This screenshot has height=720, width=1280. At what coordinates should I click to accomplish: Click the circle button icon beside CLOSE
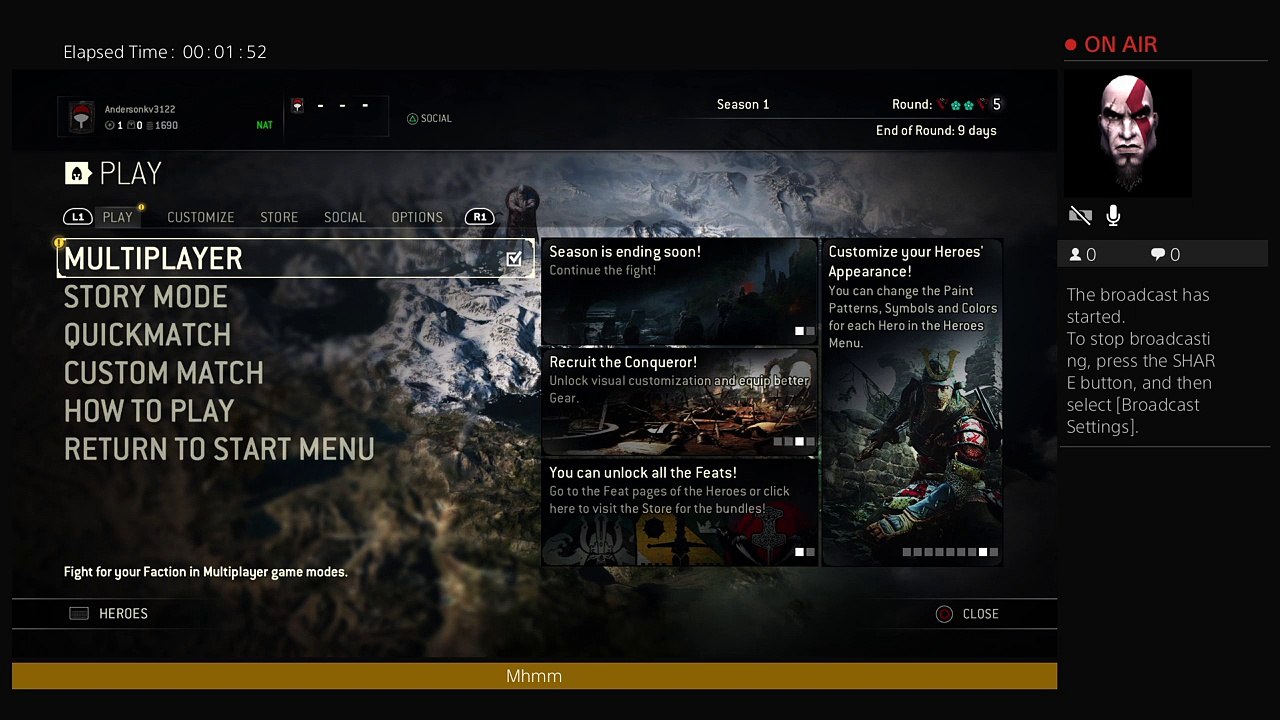pos(944,614)
